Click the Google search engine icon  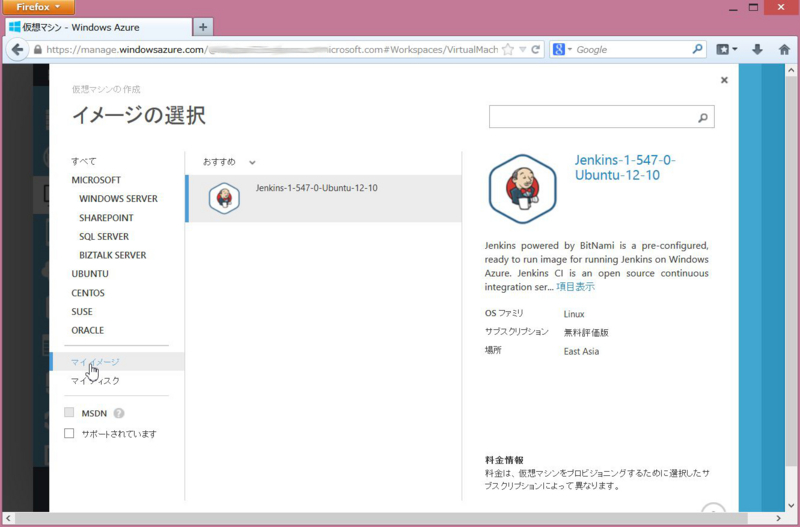(x=559, y=49)
